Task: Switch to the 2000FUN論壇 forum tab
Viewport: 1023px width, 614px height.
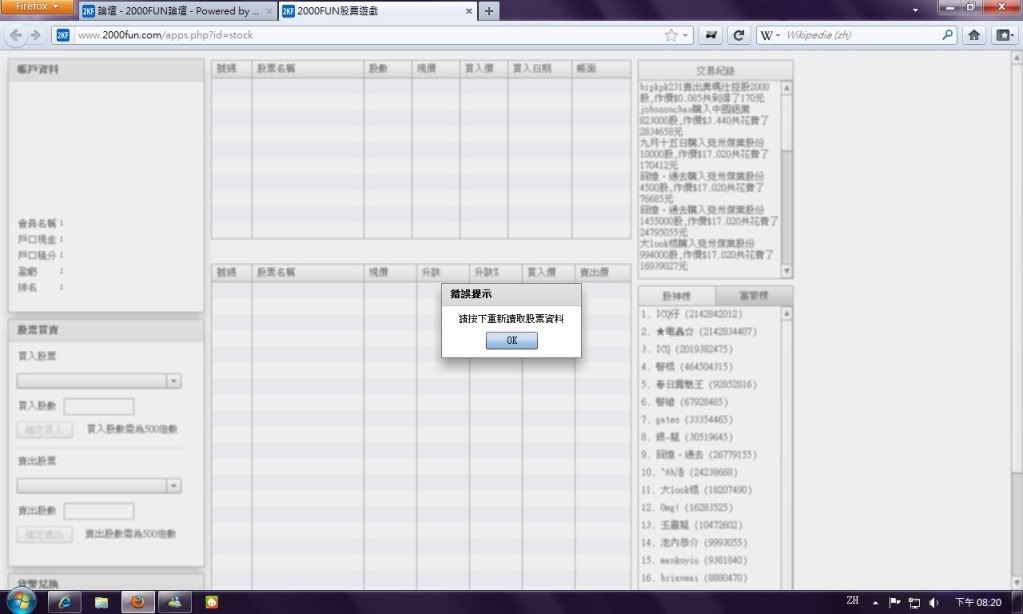Action: 176,11
